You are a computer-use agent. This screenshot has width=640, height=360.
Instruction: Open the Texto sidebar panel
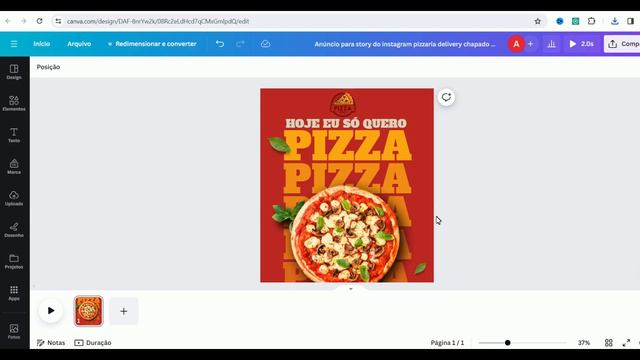point(14,135)
